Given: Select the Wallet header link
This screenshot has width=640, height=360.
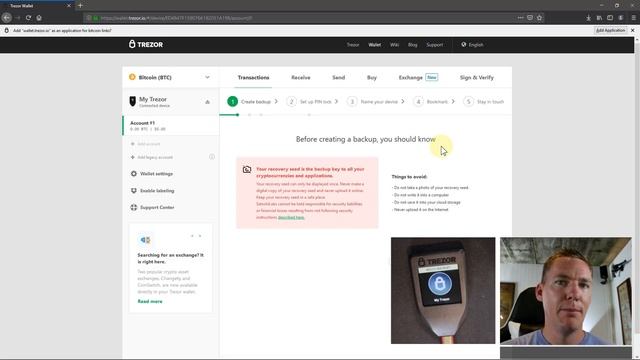Looking at the screenshot, I should tap(375, 45).
